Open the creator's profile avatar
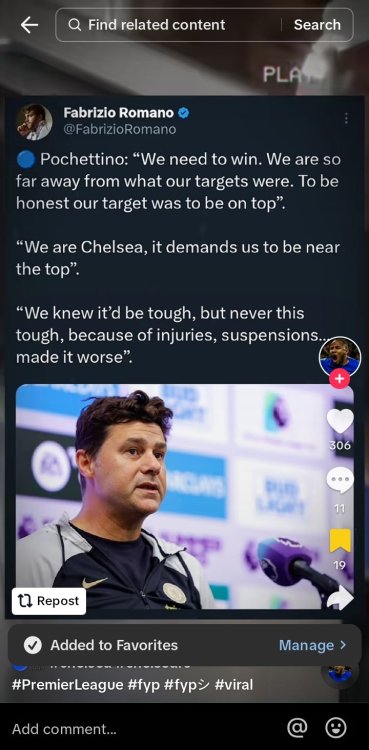The height and width of the screenshot is (750, 369). click(340, 357)
